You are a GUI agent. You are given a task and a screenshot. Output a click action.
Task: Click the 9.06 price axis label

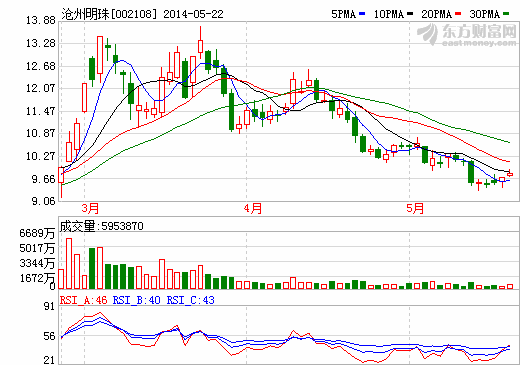click(43, 201)
